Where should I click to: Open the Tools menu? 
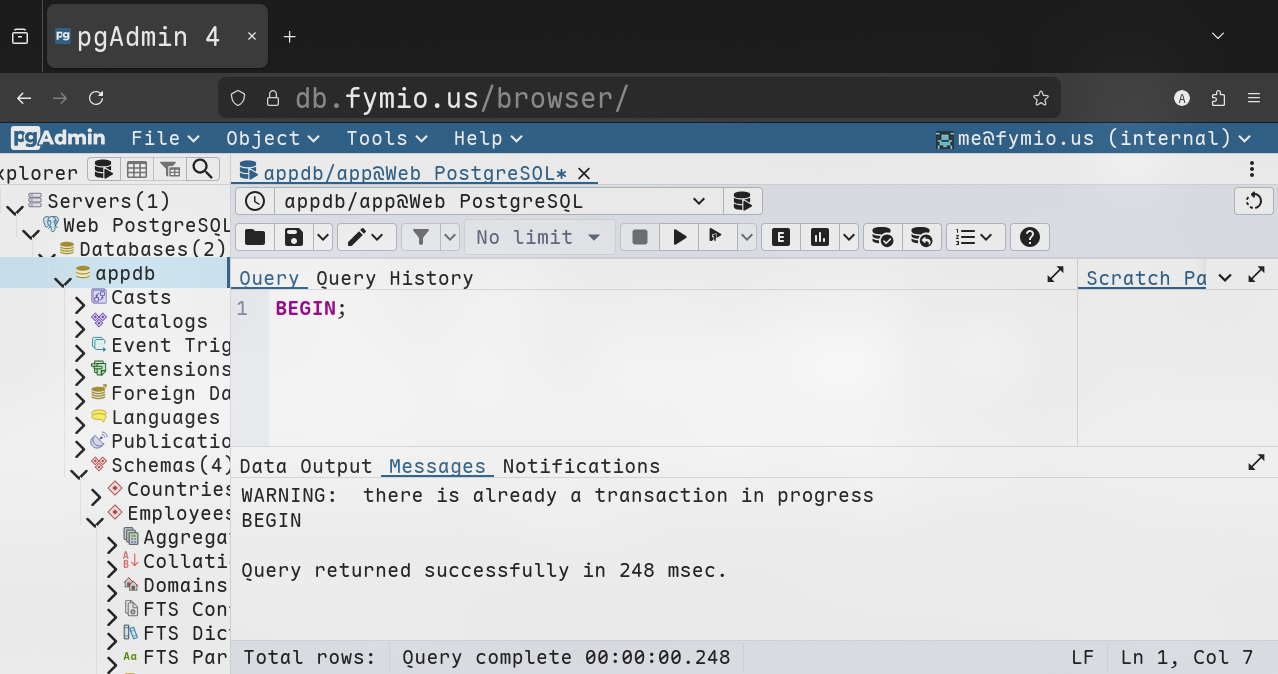click(x=386, y=138)
